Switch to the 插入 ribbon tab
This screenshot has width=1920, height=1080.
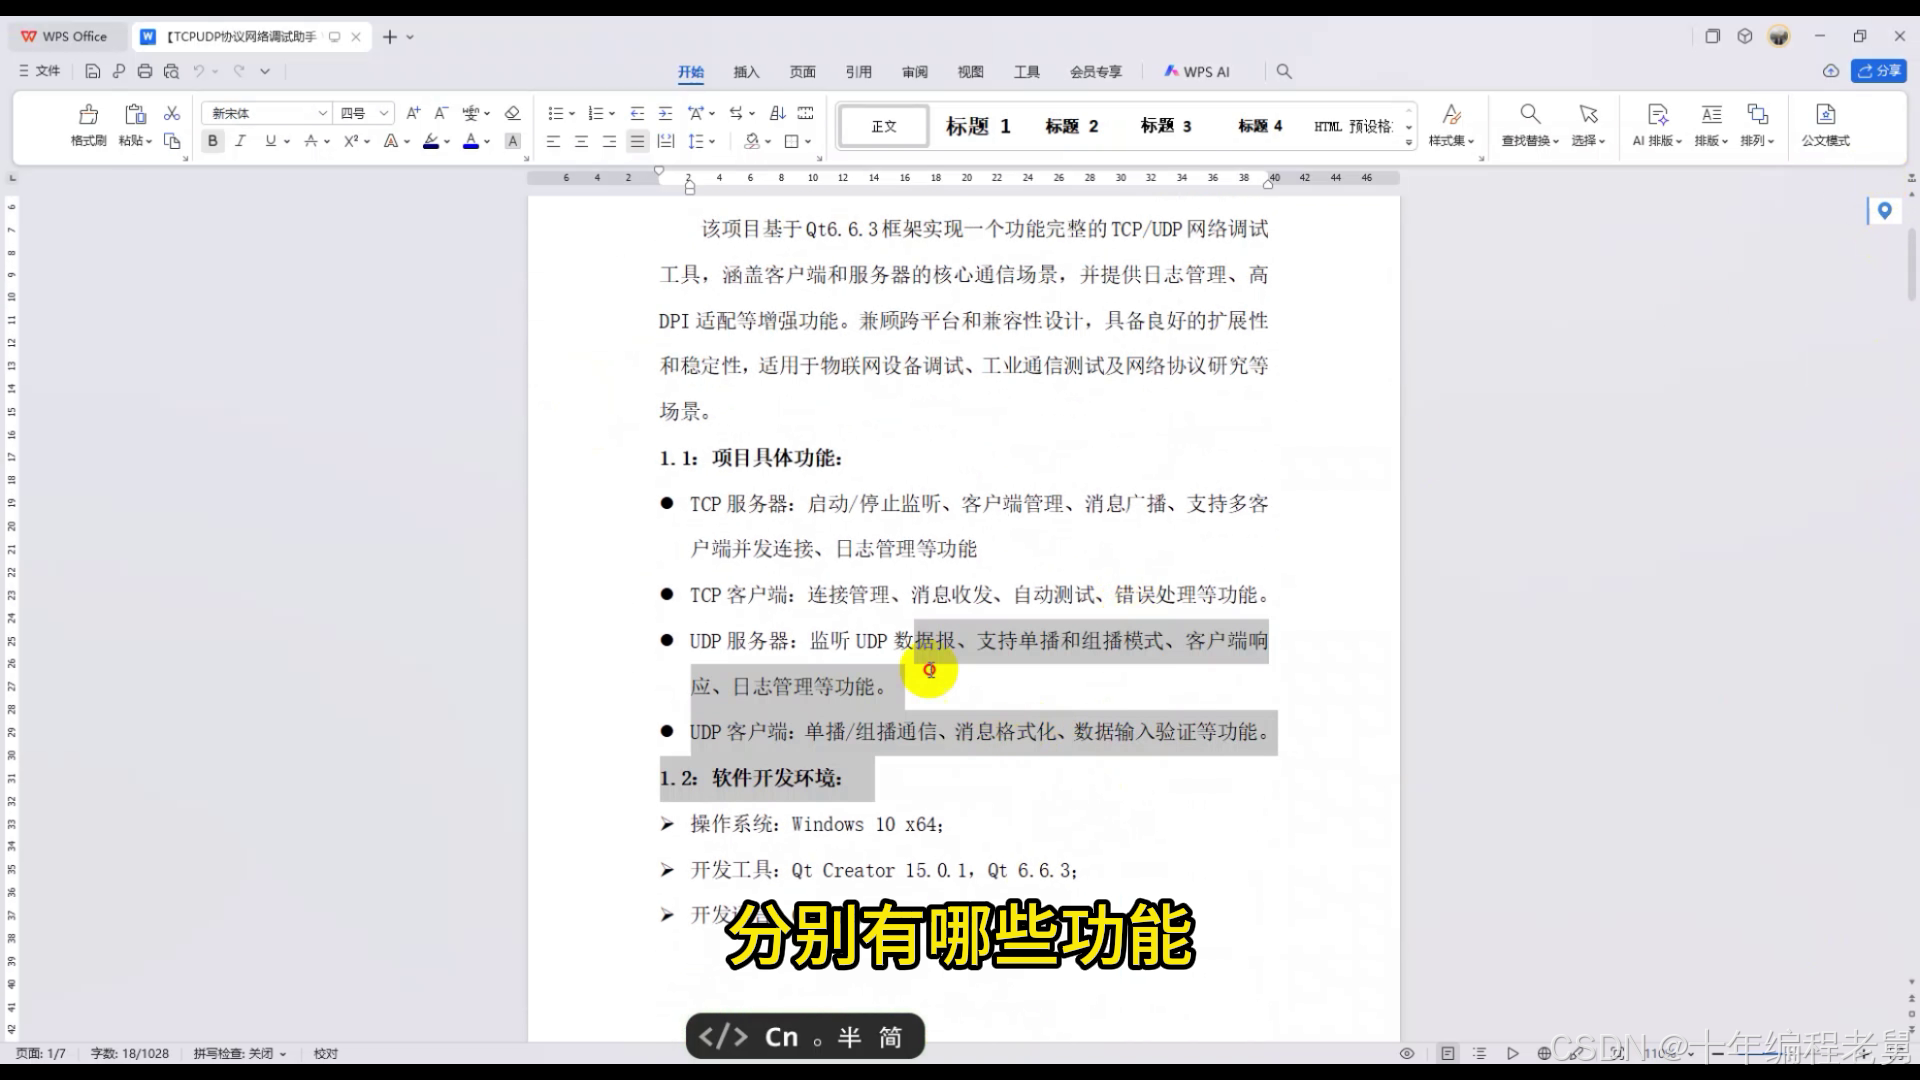click(746, 72)
